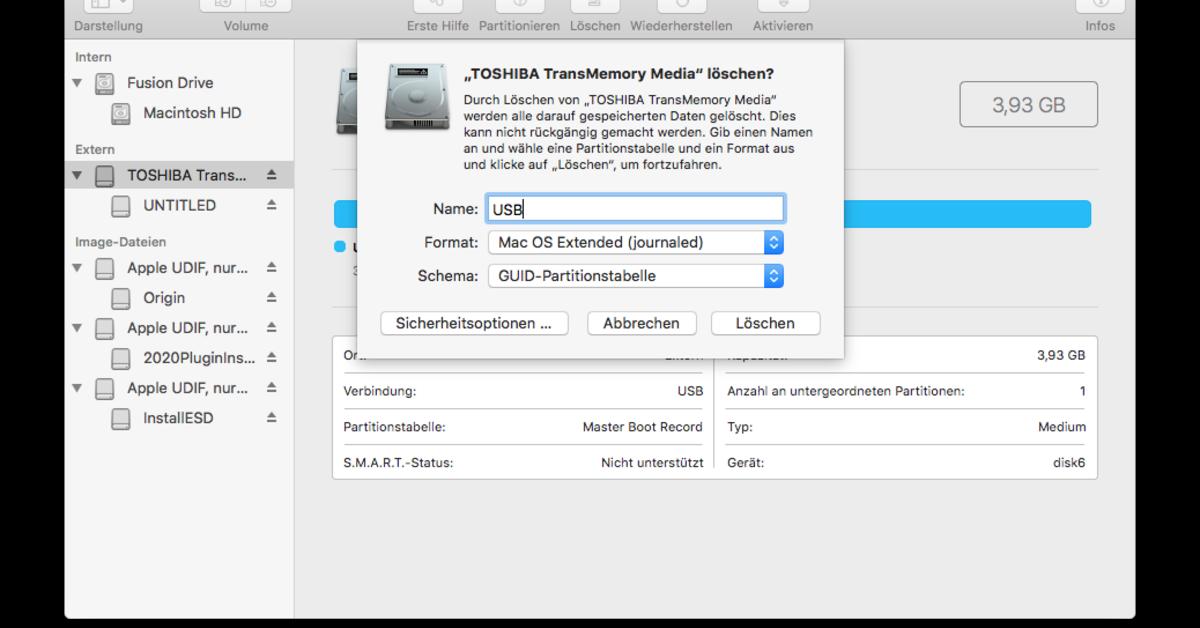Click the Macintosh HD volume icon
1200x628 pixels.
click(x=121, y=113)
